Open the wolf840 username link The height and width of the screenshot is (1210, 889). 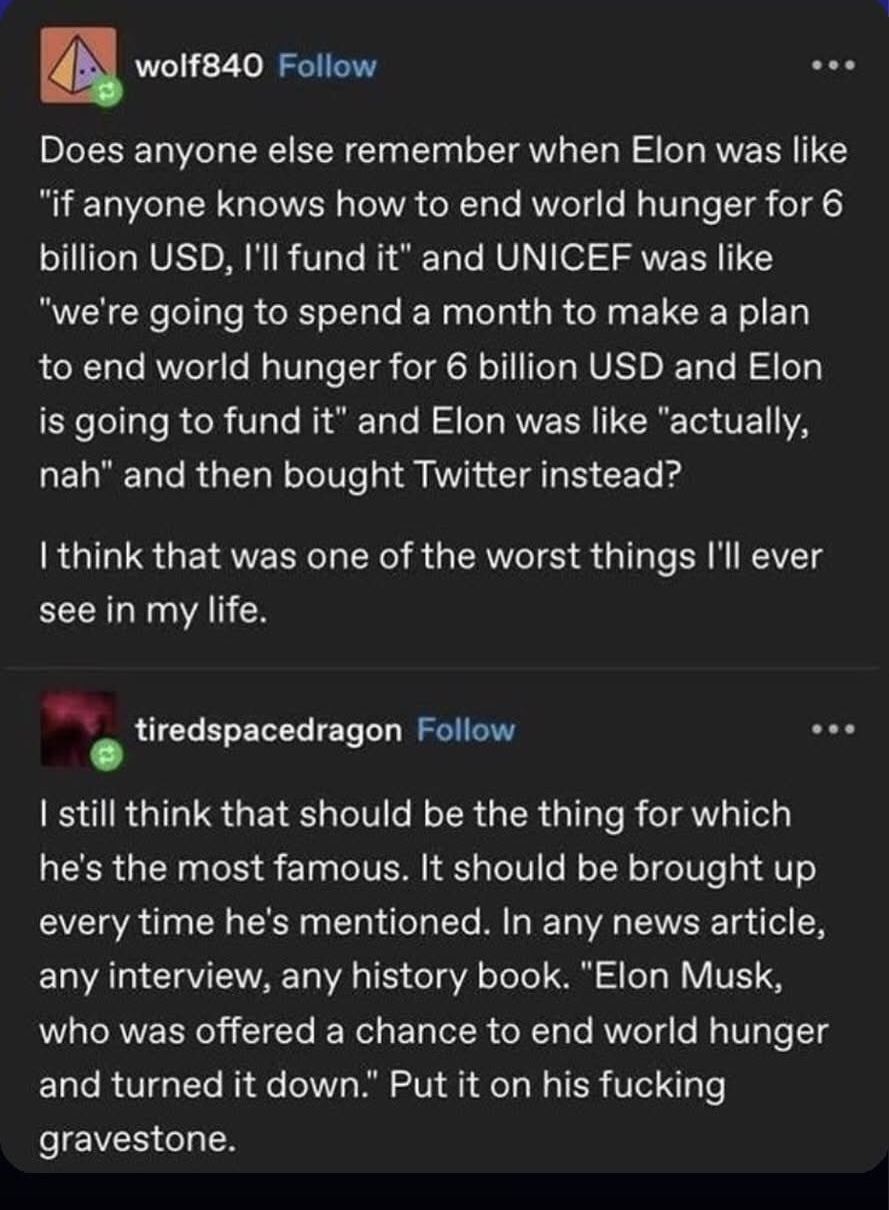(x=199, y=66)
